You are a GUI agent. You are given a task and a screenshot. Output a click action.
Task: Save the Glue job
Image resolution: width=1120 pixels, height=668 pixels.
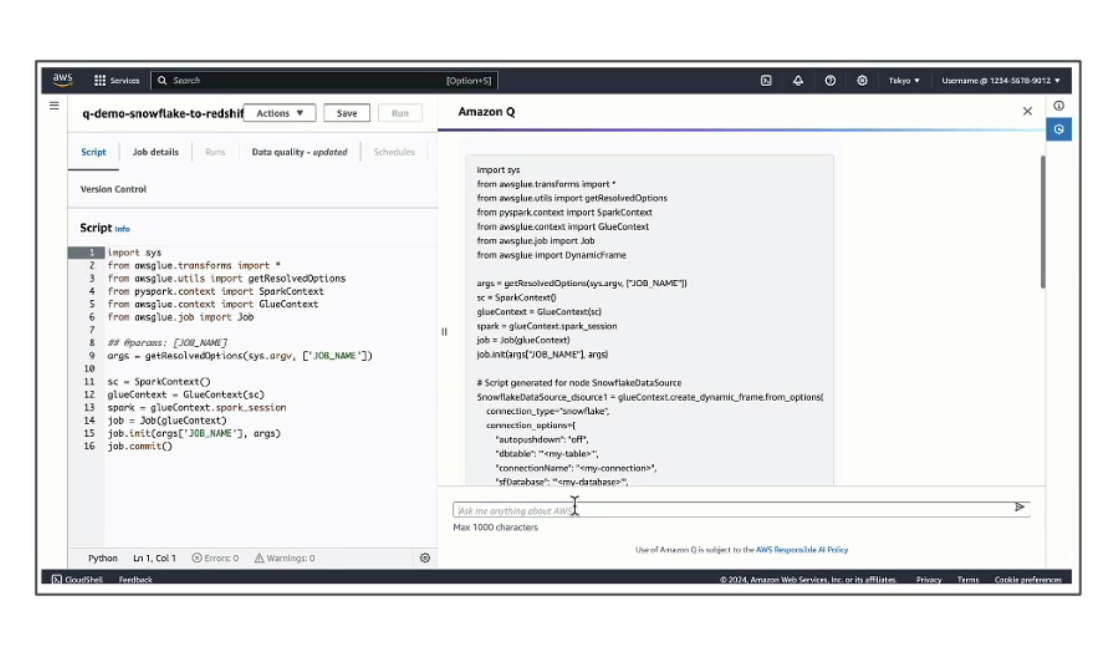pos(346,113)
